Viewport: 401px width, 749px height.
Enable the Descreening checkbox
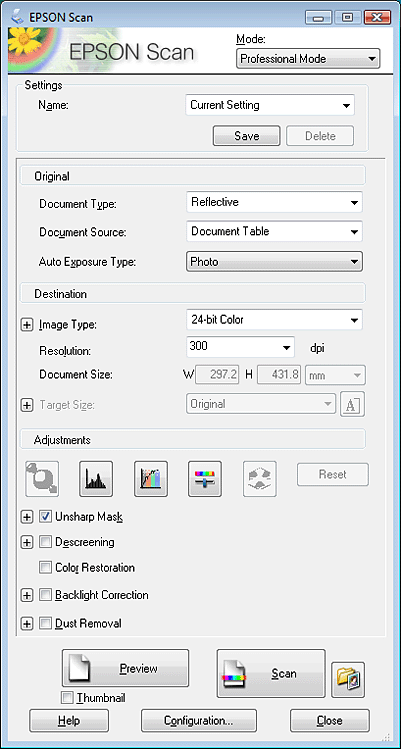click(x=46, y=542)
